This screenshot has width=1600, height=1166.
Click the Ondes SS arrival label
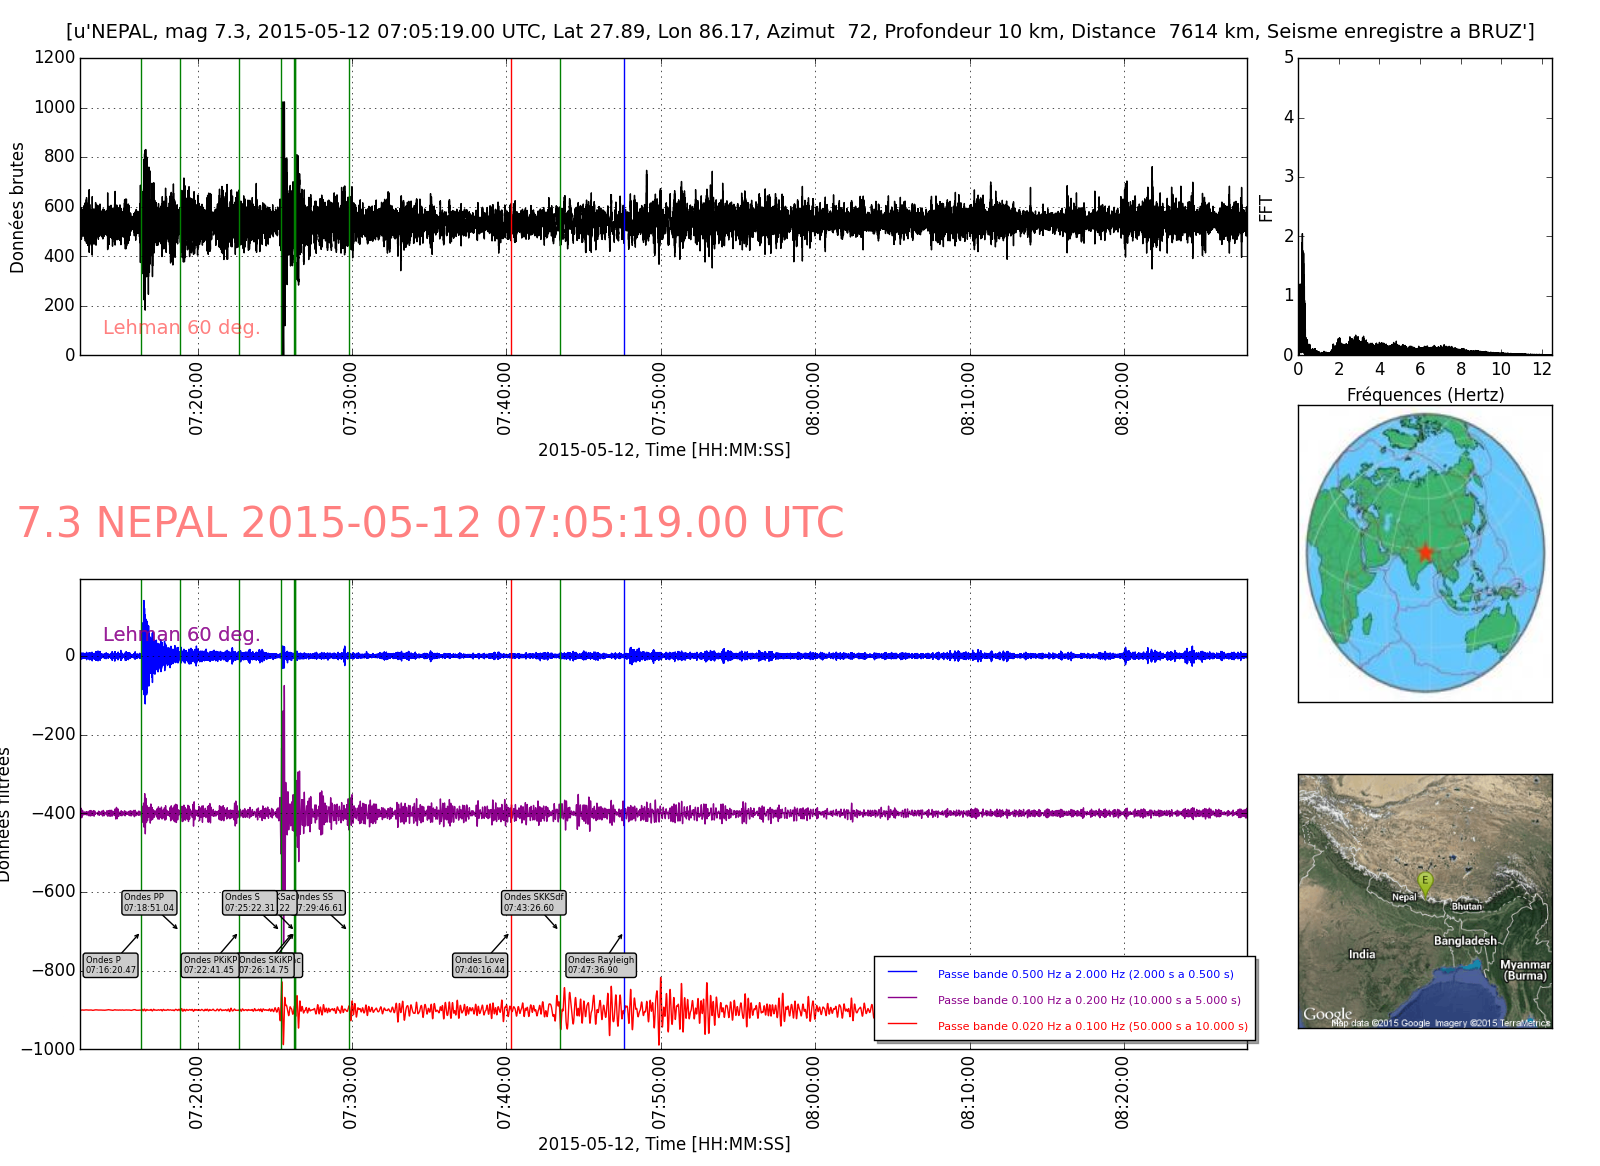[322, 903]
